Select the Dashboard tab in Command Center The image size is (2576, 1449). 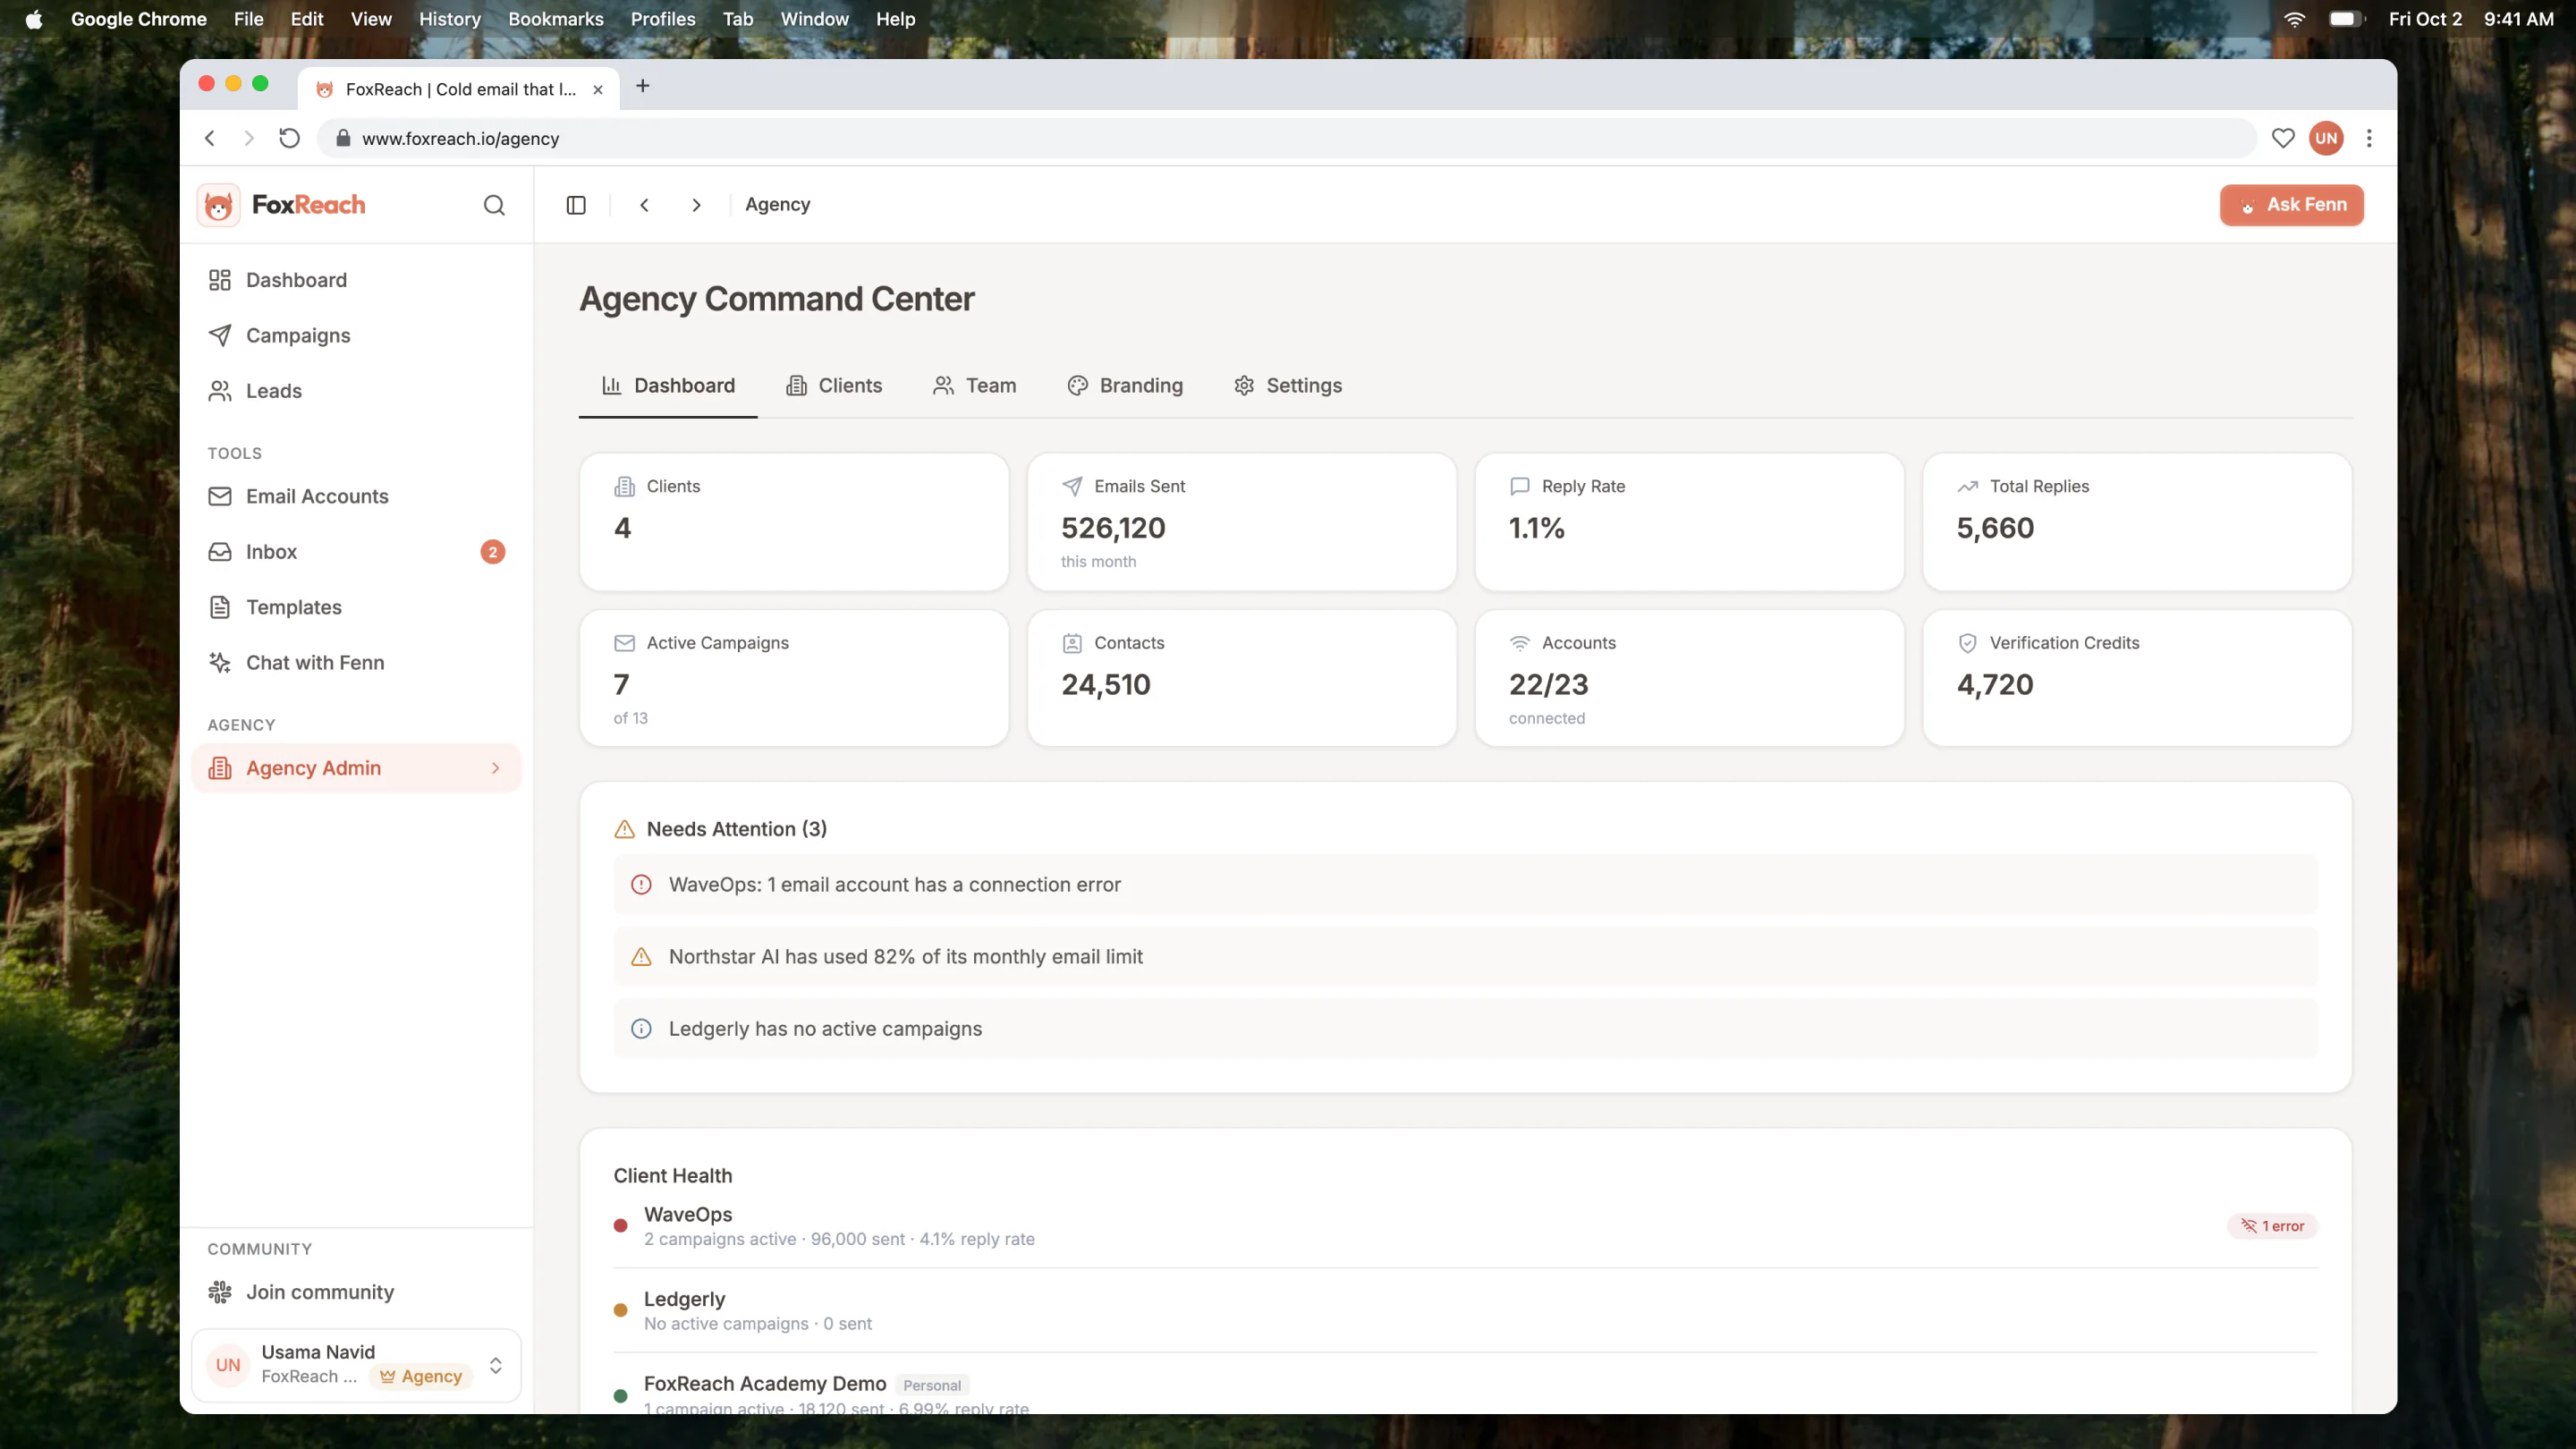pyautogui.click(x=668, y=386)
